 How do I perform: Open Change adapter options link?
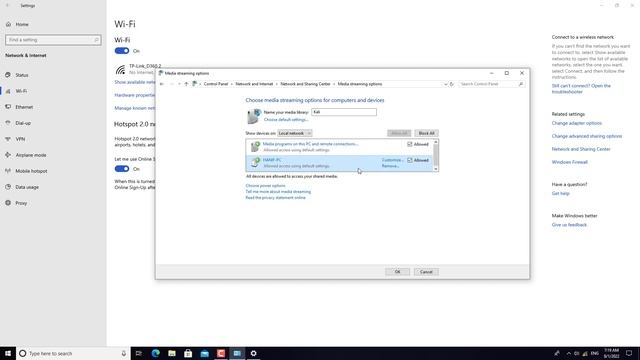(x=576, y=123)
